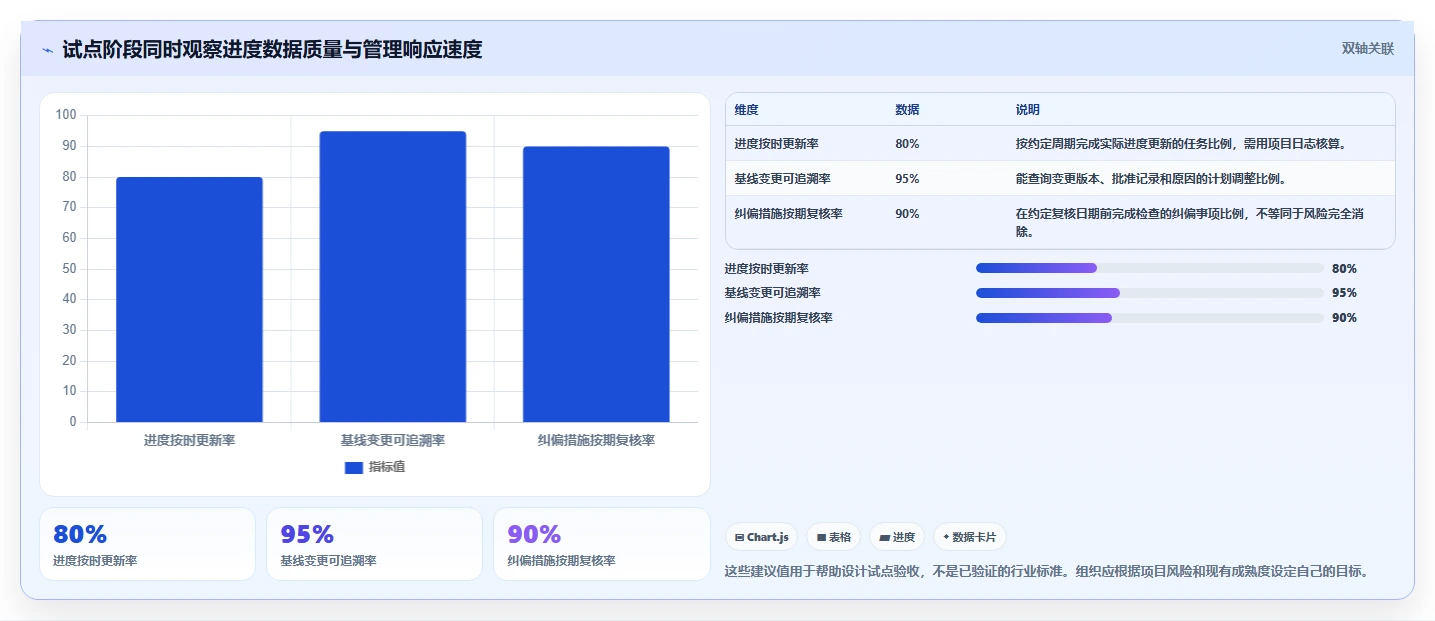1435x621 pixels.
Task: Click the title 试点阶段同时观察进度数据质量与管理响应速度
Action: [272, 49]
